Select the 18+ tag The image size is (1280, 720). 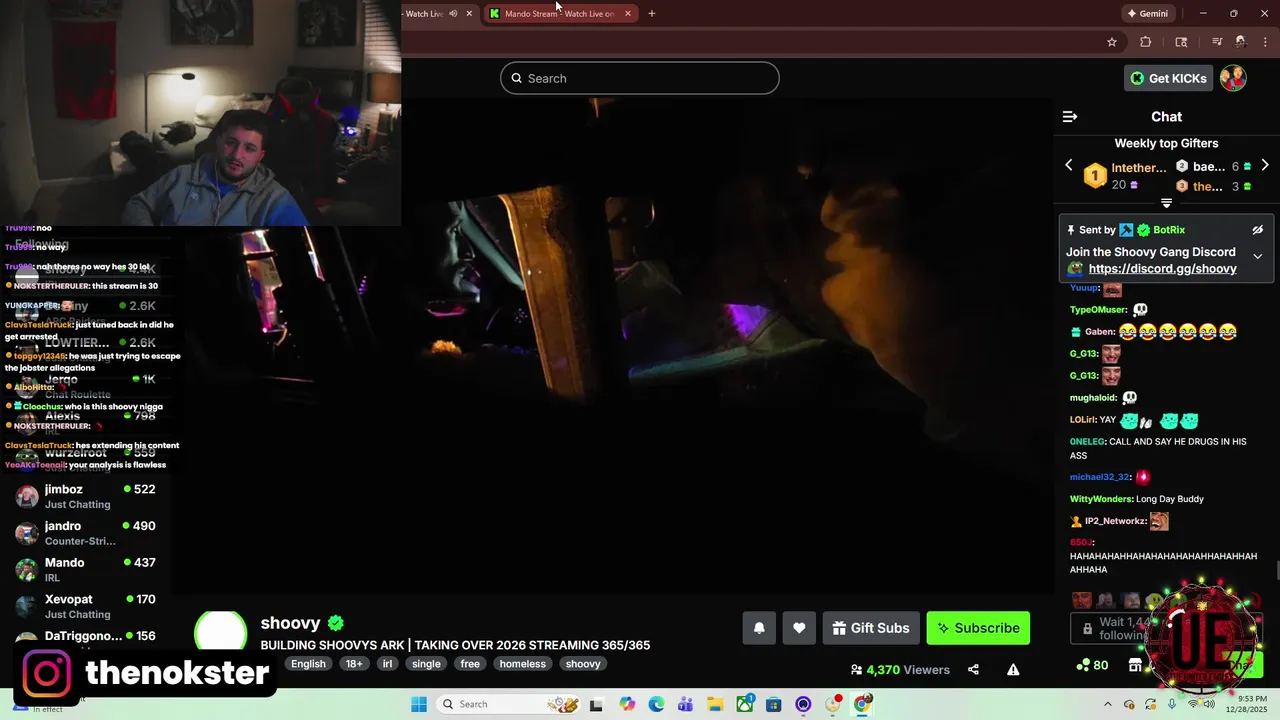tap(354, 664)
